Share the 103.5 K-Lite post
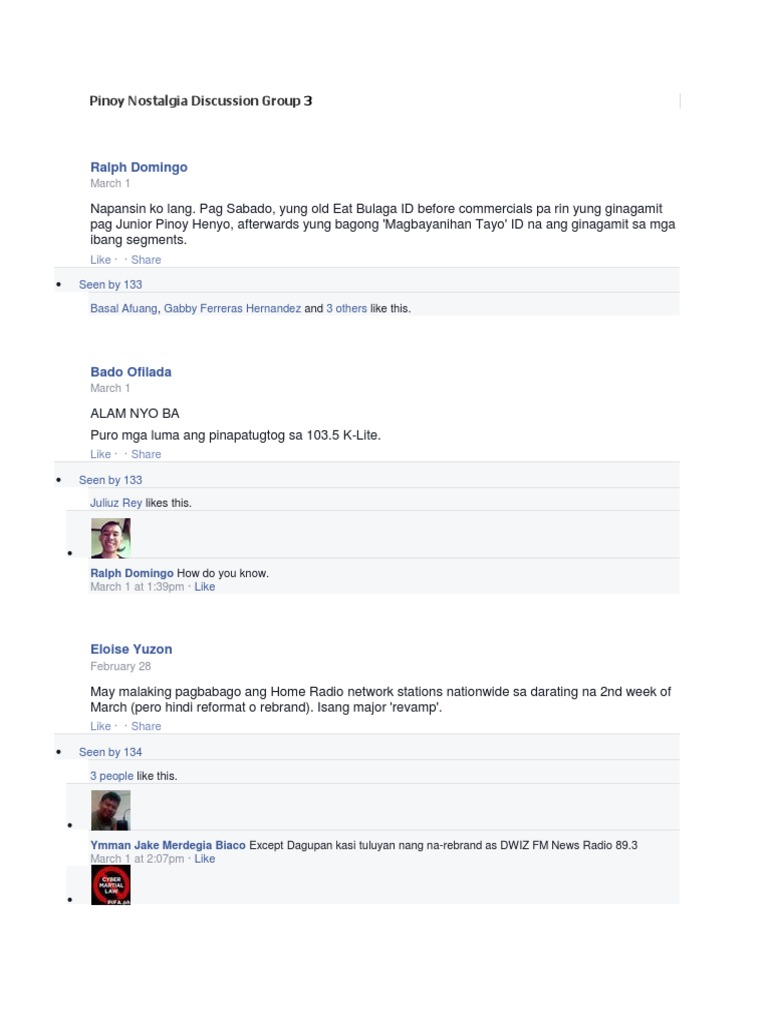 coord(146,455)
